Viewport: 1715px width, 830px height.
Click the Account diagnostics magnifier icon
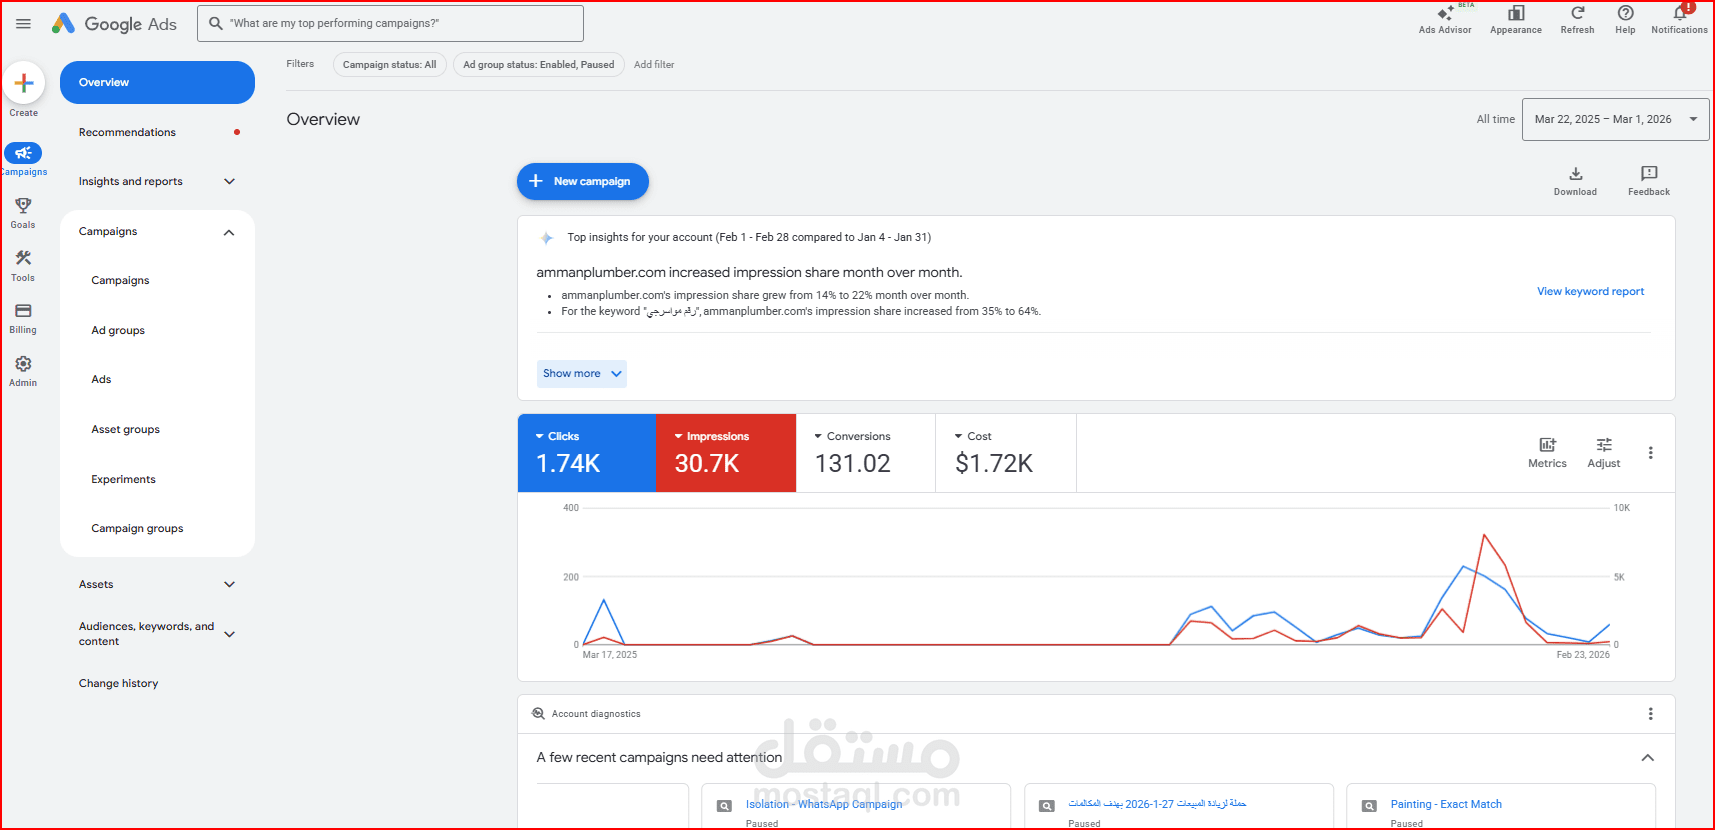tap(538, 714)
